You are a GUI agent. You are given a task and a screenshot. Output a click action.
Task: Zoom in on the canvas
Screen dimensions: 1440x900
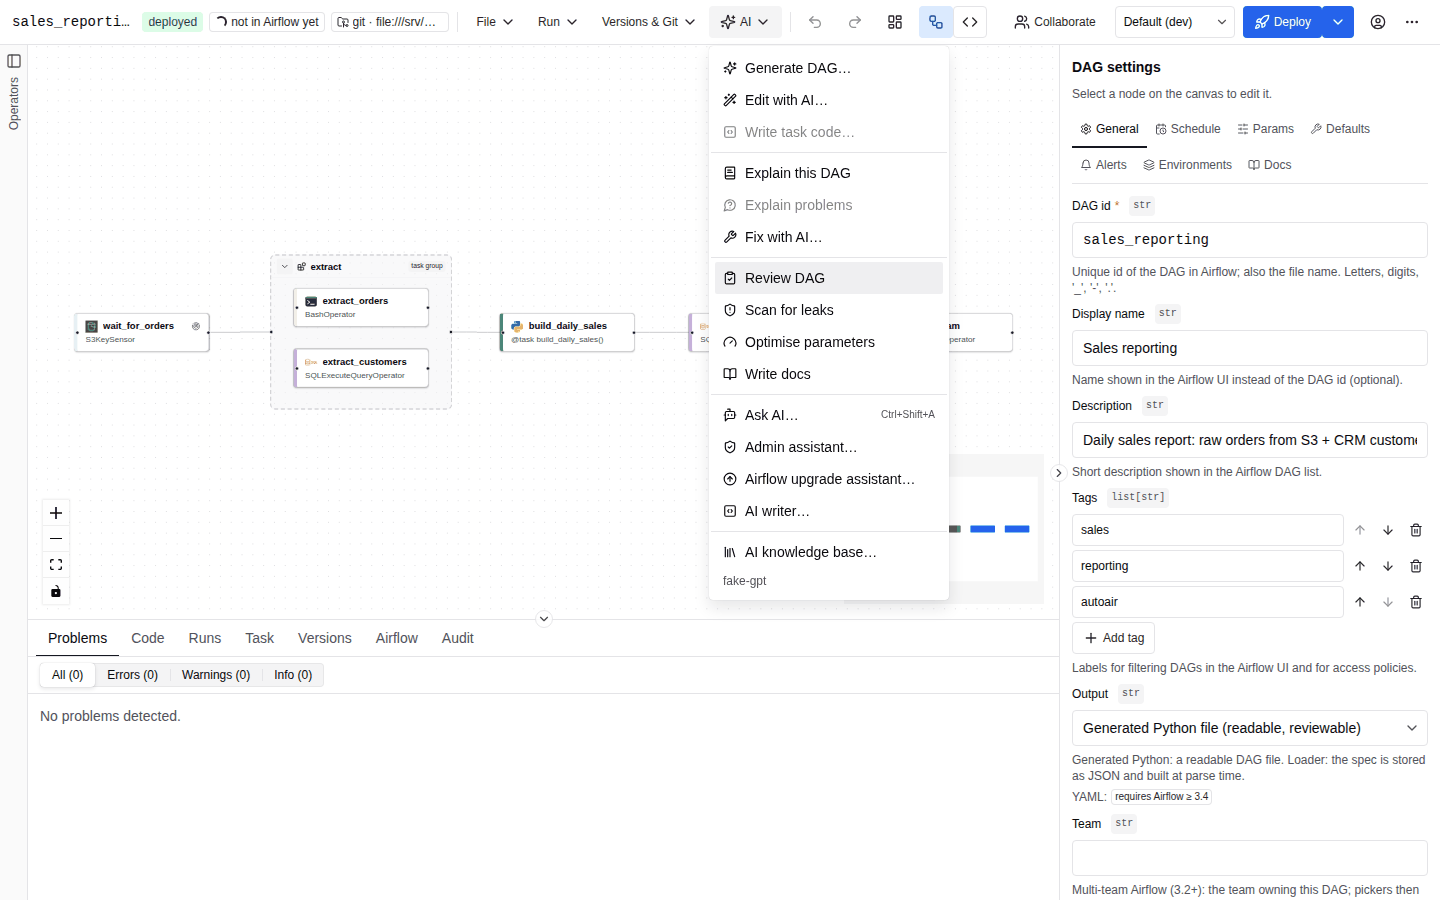click(56, 513)
